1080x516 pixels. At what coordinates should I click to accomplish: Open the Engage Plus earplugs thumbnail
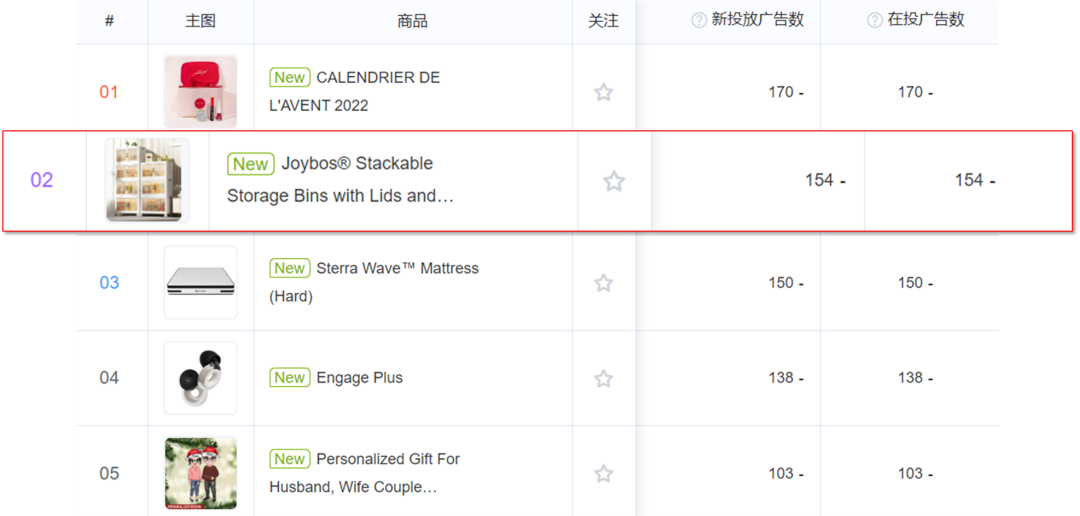(200, 378)
